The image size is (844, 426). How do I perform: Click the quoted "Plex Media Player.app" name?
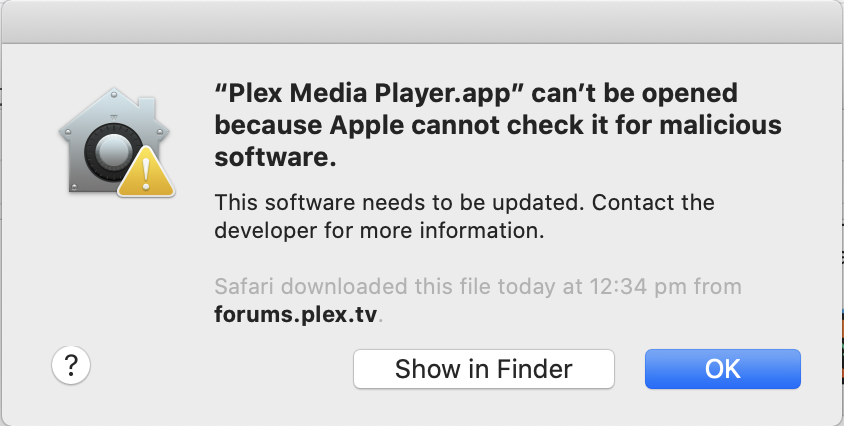369,94
